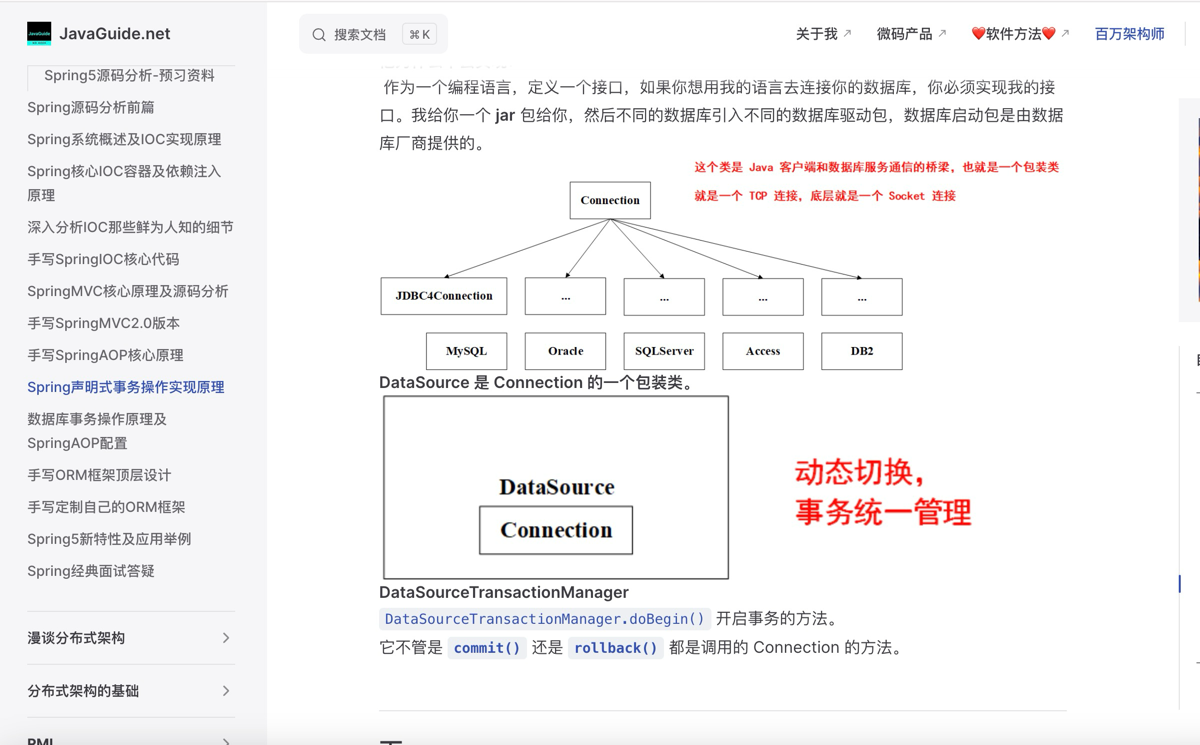
Task: Click the 漫谈分布式架构 section title
Action: pos(76,638)
